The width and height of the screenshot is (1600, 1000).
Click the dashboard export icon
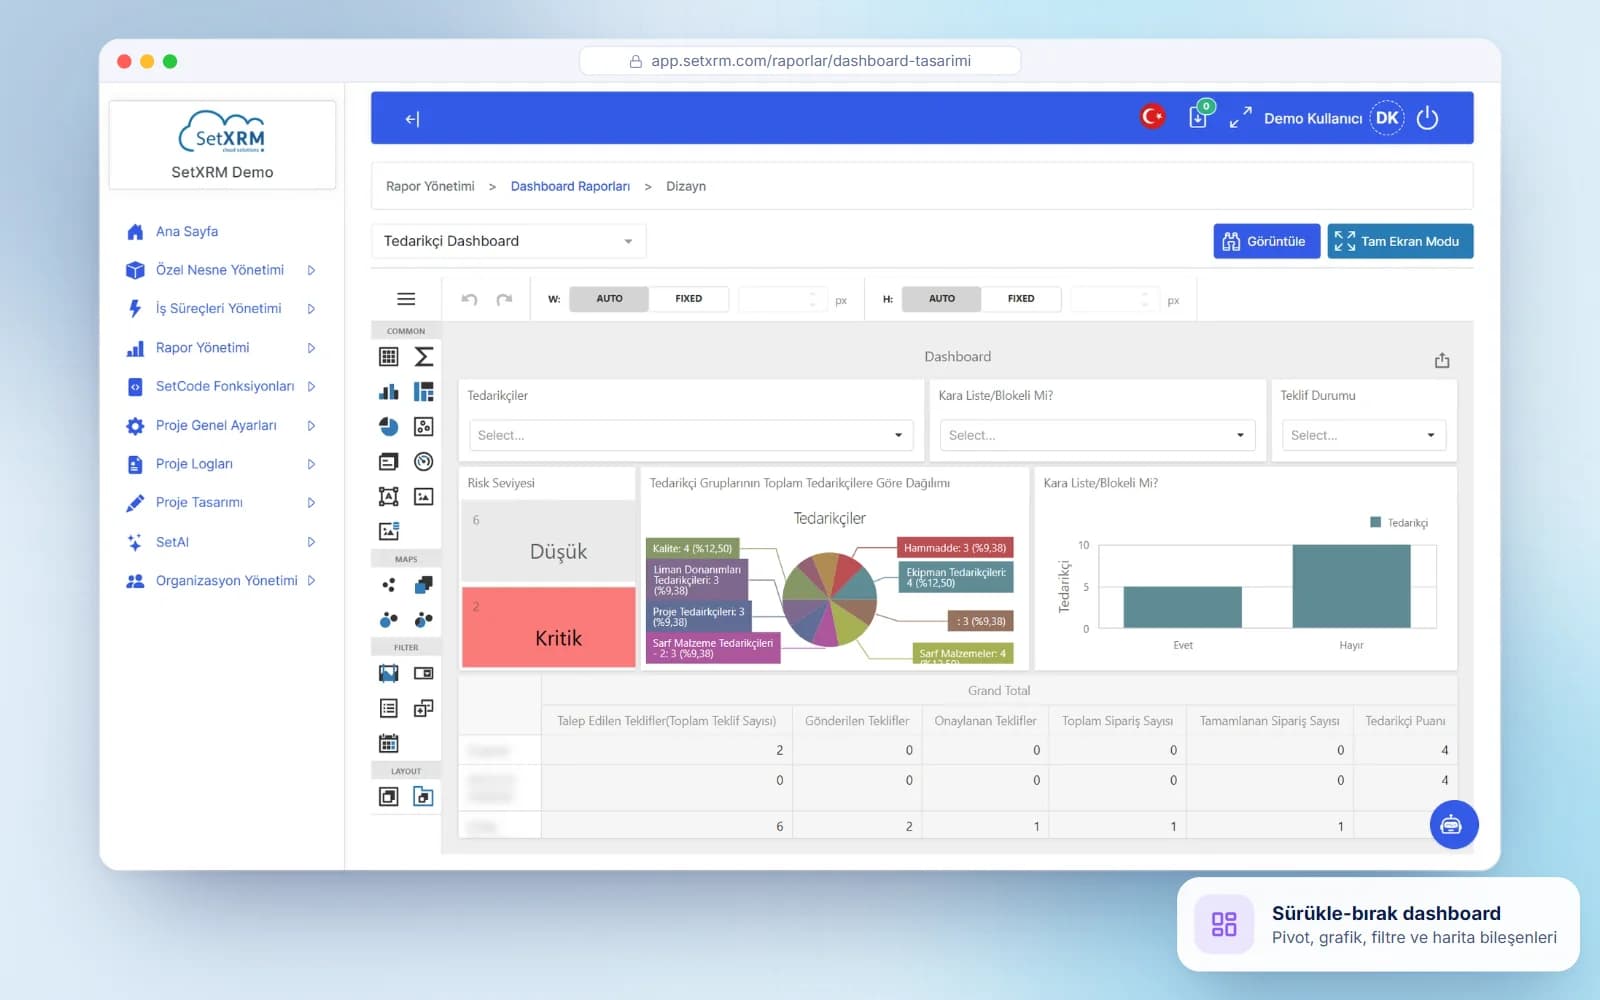point(1442,360)
